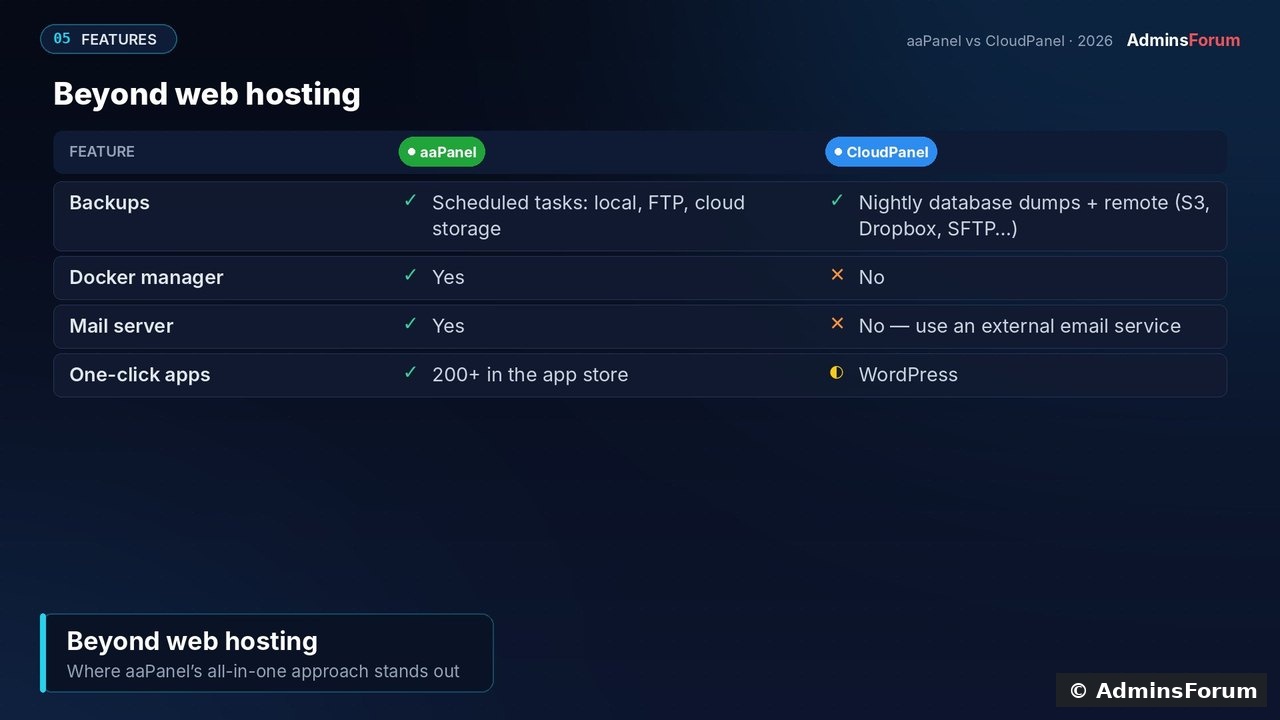Click the Backups row label

coord(109,202)
